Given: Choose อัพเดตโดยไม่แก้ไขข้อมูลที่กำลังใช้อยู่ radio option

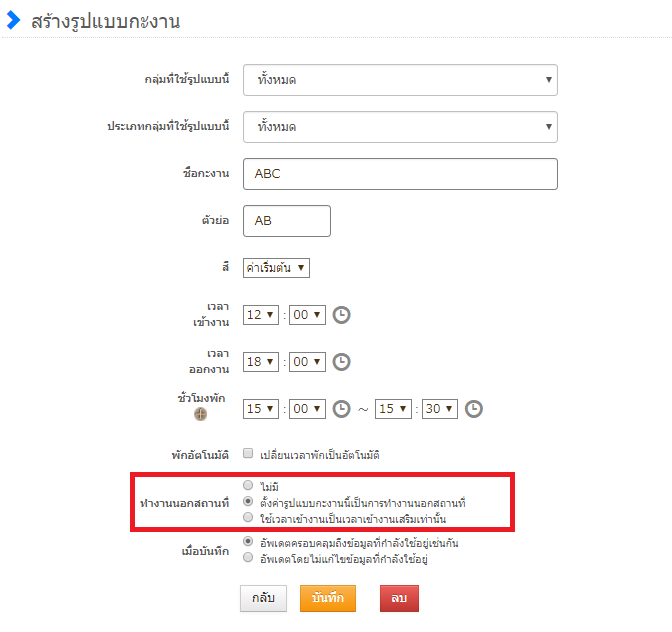Looking at the screenshot, I should coord(248,558).
